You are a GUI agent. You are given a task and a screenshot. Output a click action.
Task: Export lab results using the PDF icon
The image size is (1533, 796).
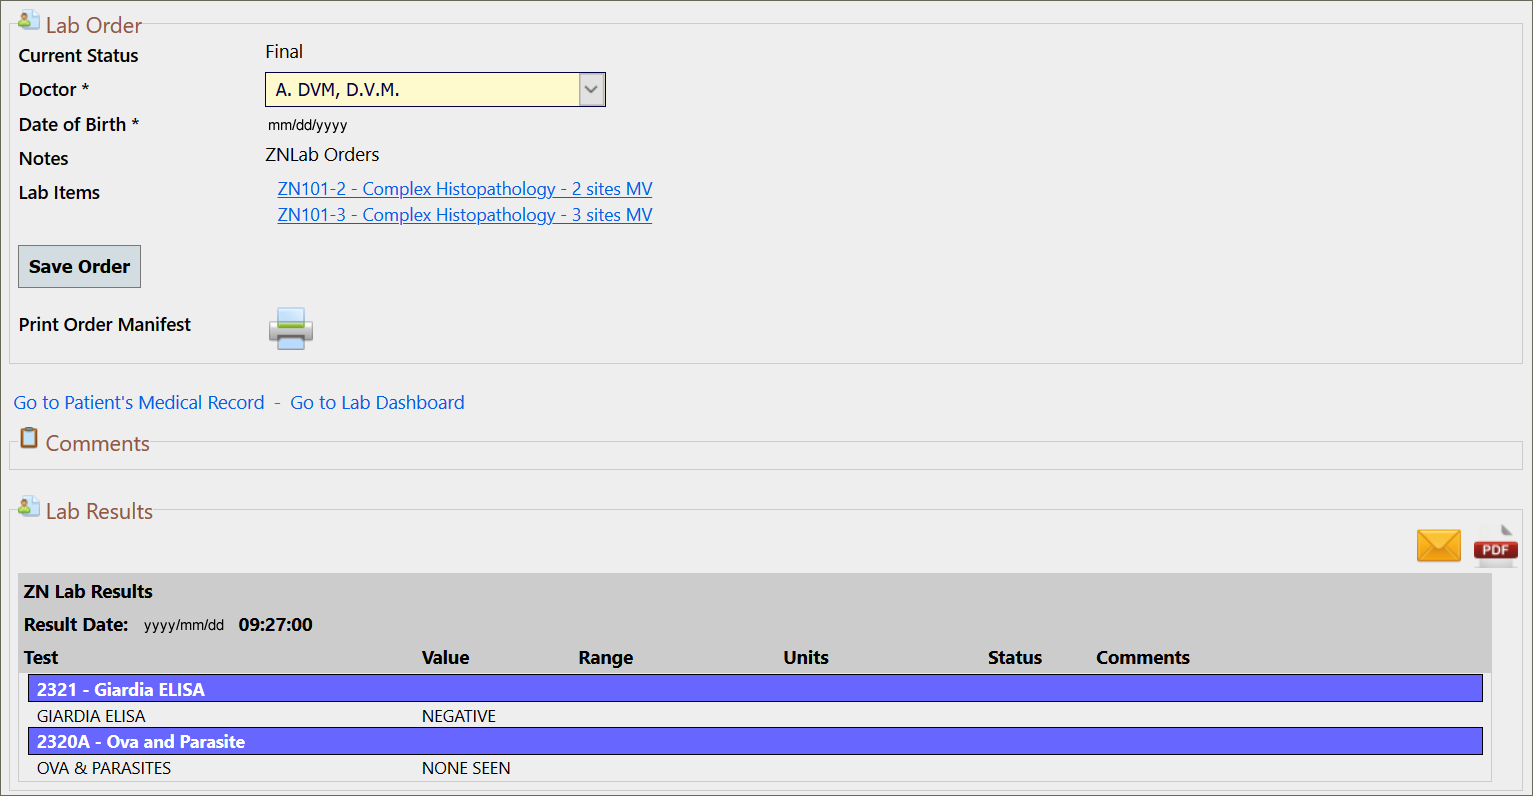coord(1495,546)
